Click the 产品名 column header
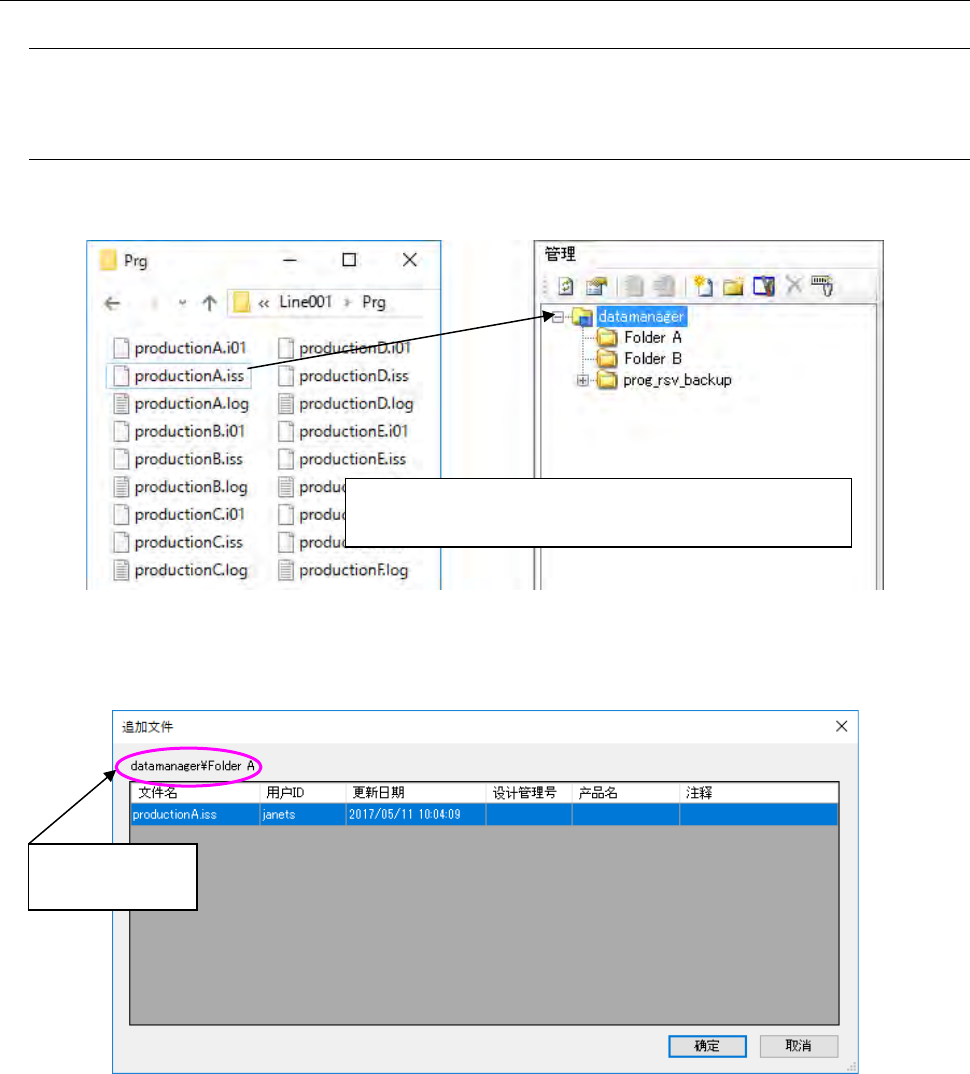This screenshot has width=970, height=1074. tap(626, 792)
